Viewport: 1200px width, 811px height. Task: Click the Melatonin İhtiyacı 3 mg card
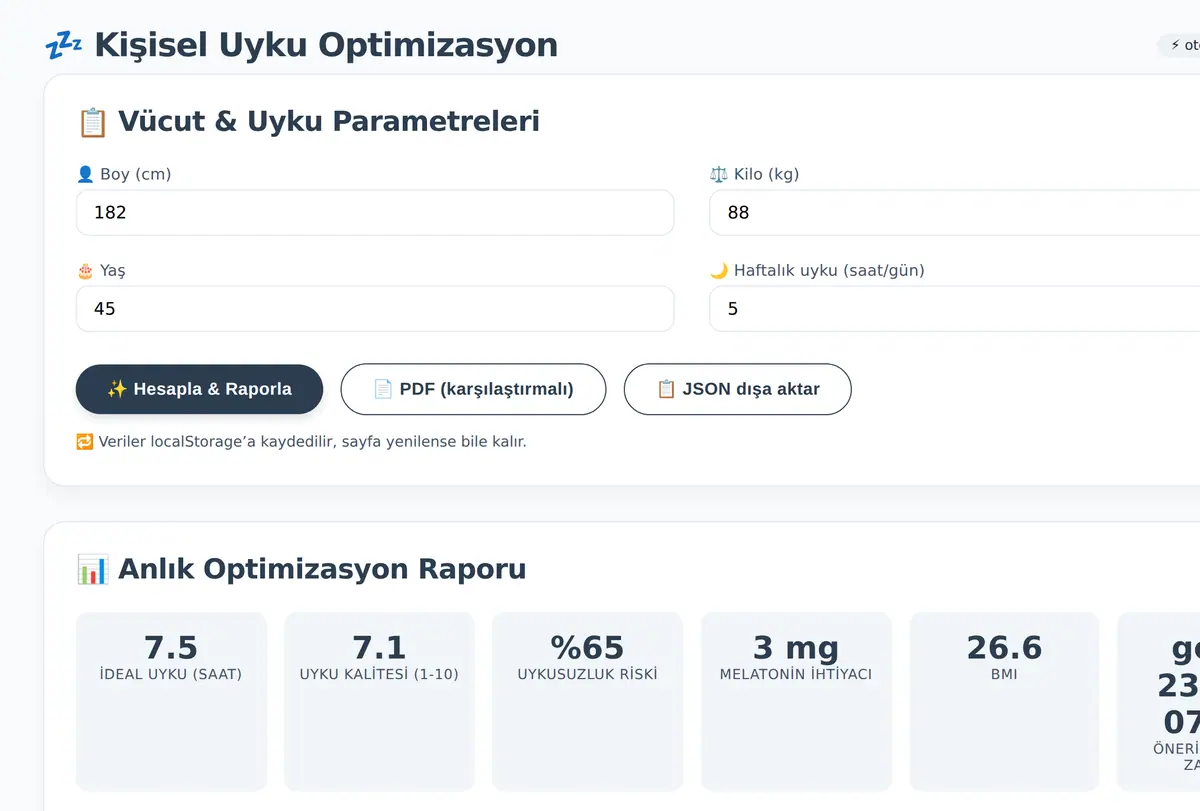pos(796,701)
